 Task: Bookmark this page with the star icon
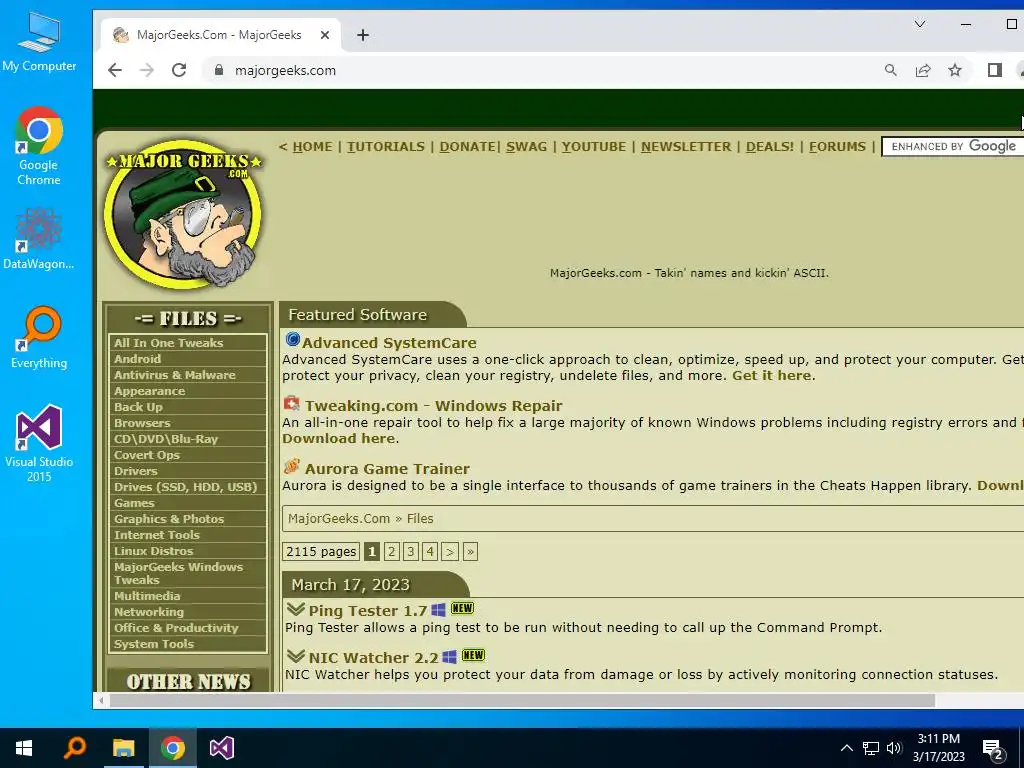[955, 70]
